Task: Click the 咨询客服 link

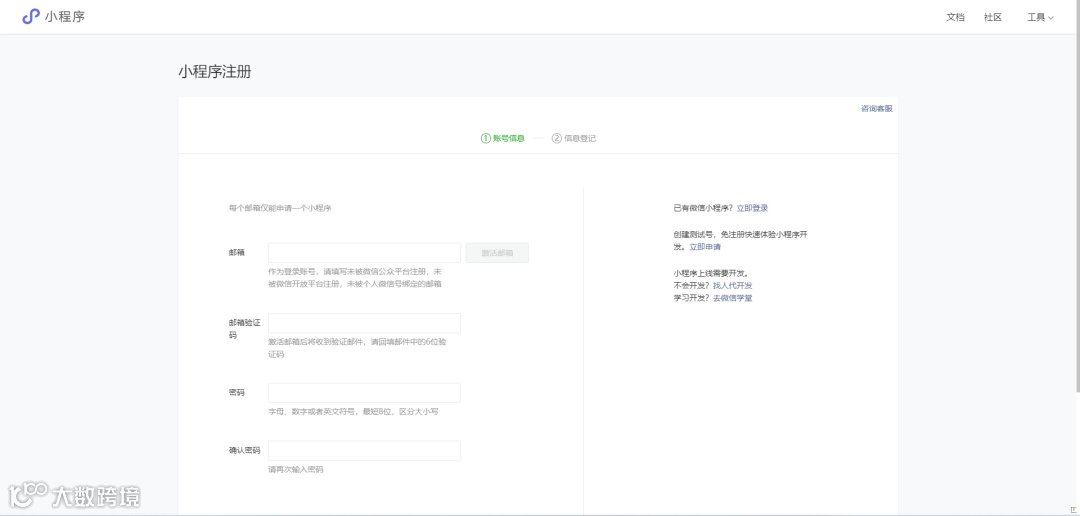Action: tap(876, 109)
